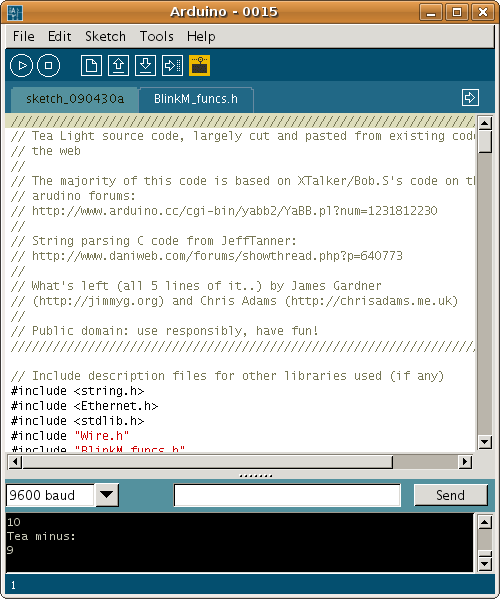The width and height of the screenshot is (500, 599).
Task: Click the arduino.cc forum URL comment line
Action: pos(224,211)
